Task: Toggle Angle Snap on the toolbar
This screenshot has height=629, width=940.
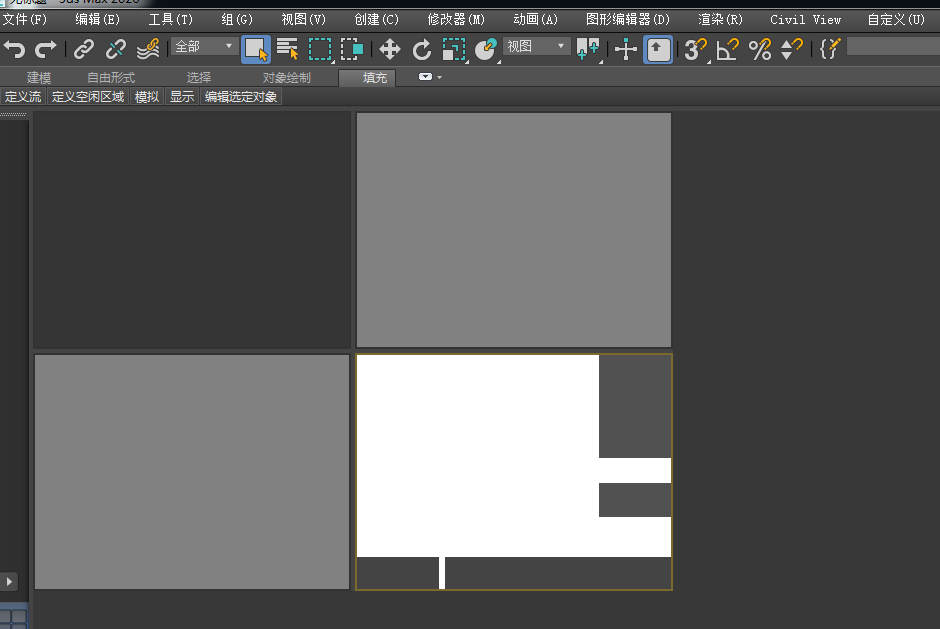Action: point(728,49)
